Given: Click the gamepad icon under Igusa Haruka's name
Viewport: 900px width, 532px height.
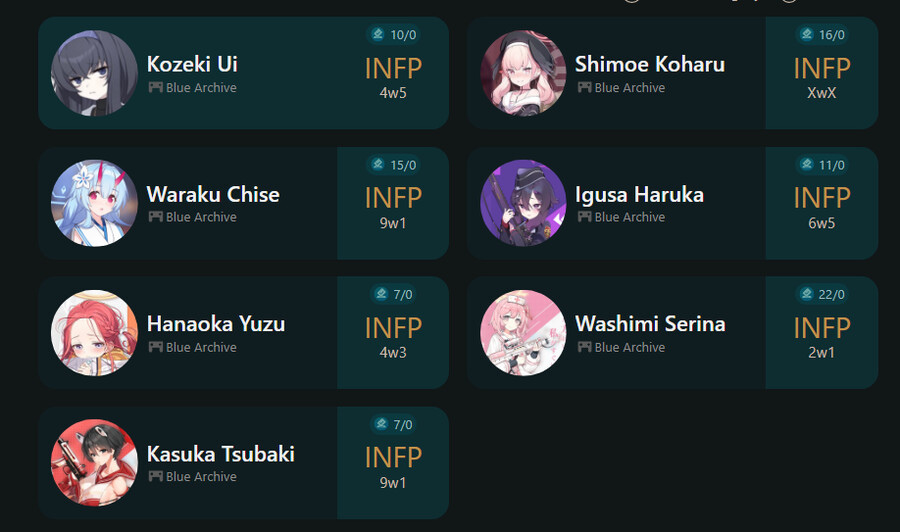Looking at the screenshot, I should 584,217.
